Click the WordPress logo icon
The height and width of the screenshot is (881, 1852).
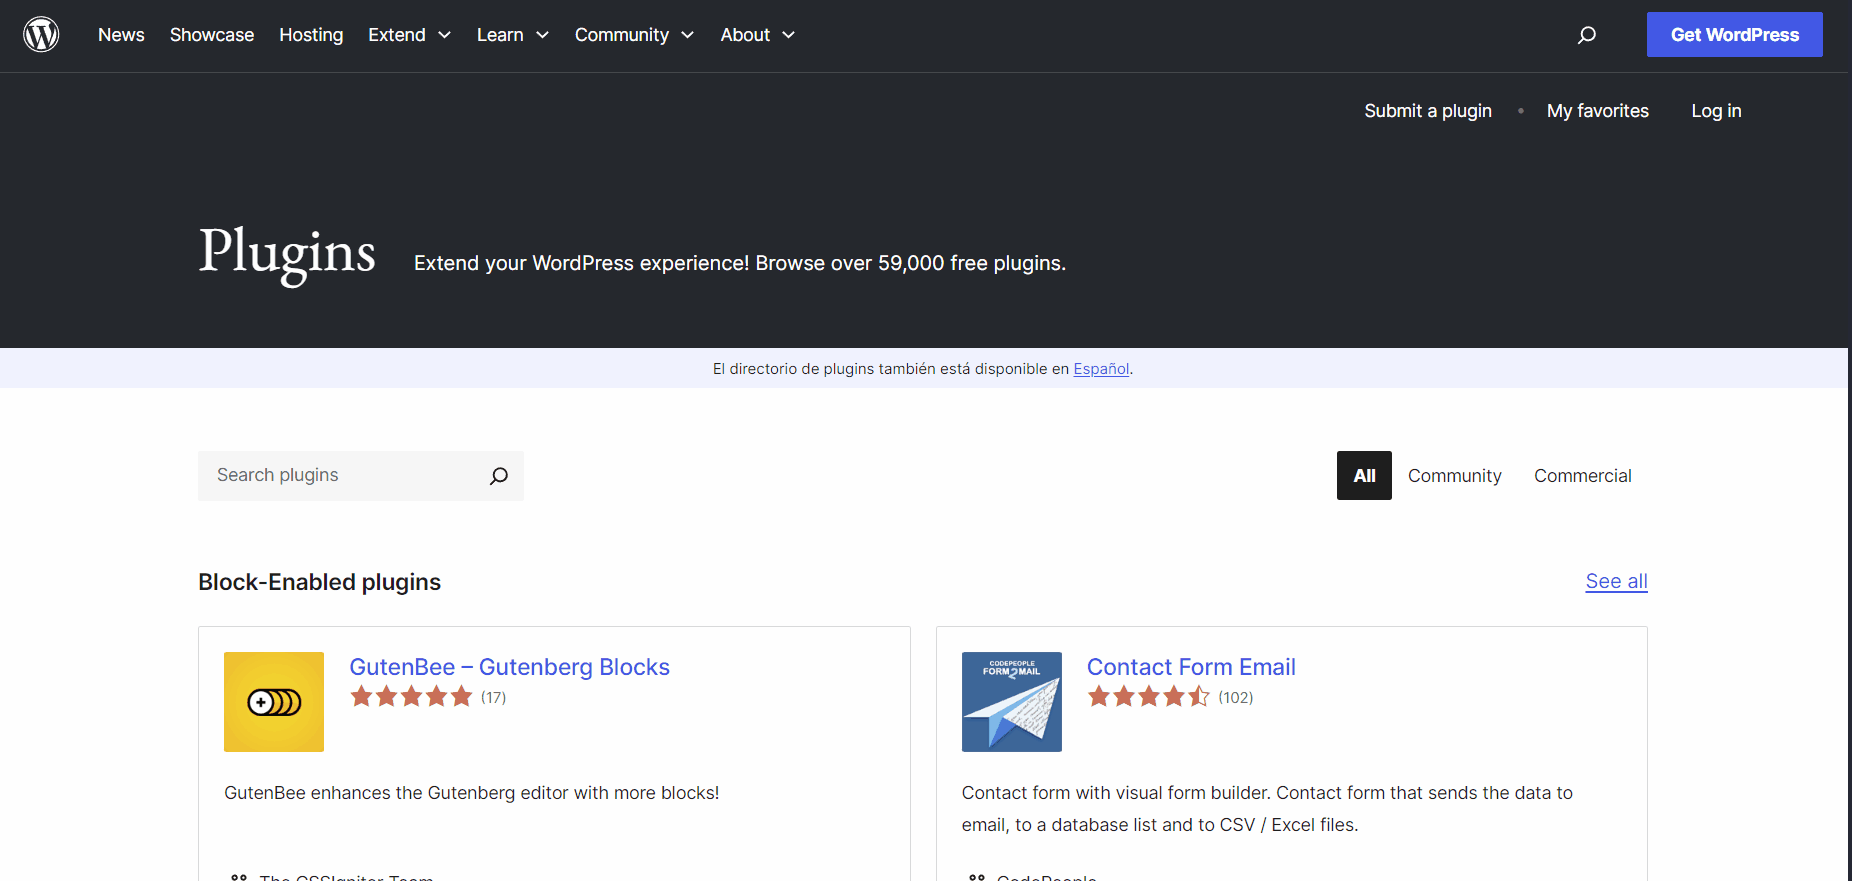pyautogui.click(x=41, y=35)
